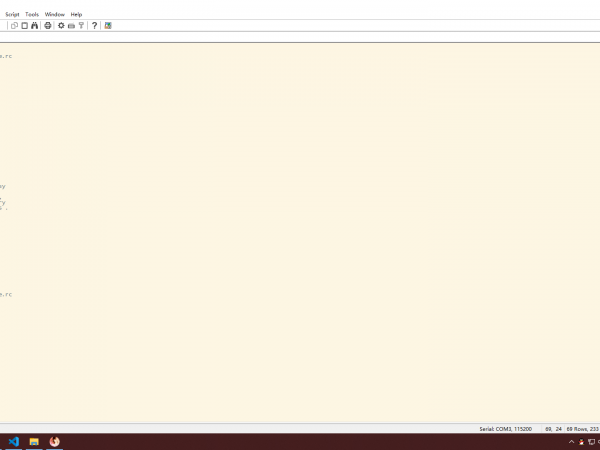The image size is (600, 450).
Task: Click the colorful rightmost toolbar icon
Action: click(x=108, y=25)
